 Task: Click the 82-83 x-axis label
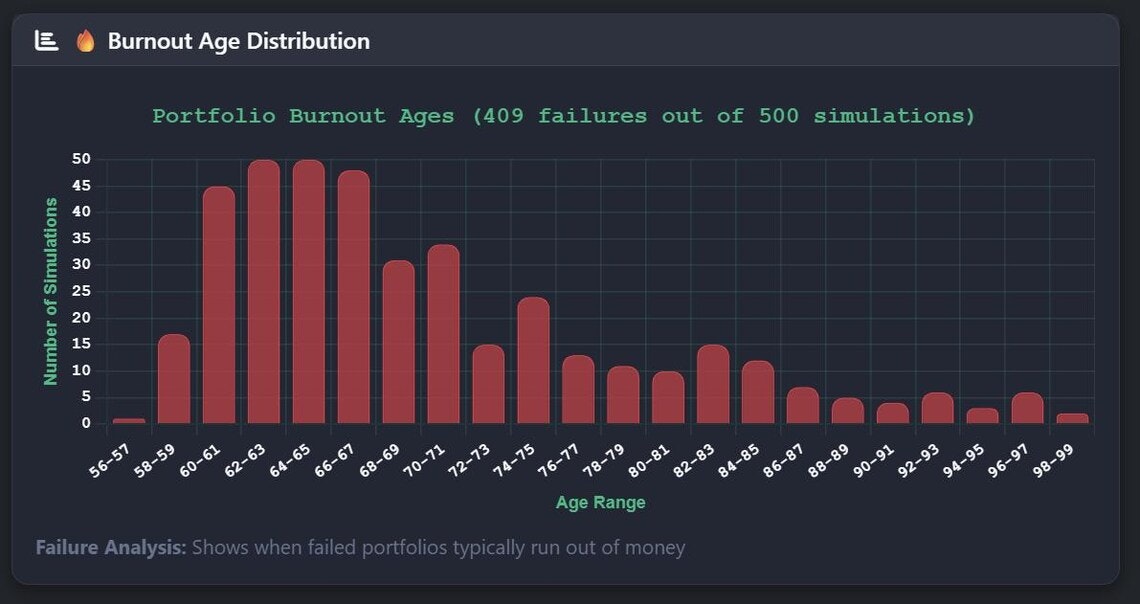[x=694, y=461]
